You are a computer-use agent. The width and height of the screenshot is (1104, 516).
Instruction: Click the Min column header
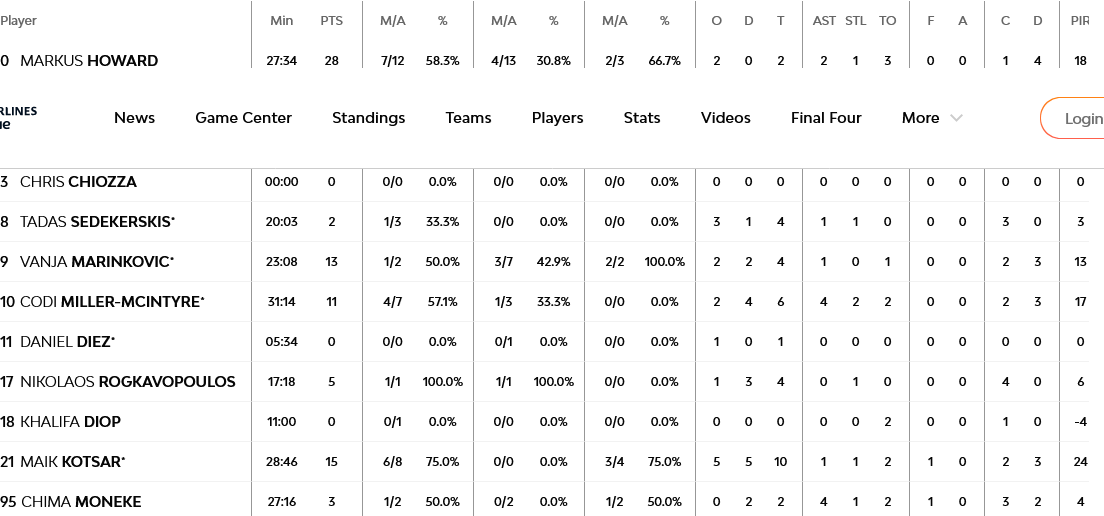(281, 21)
